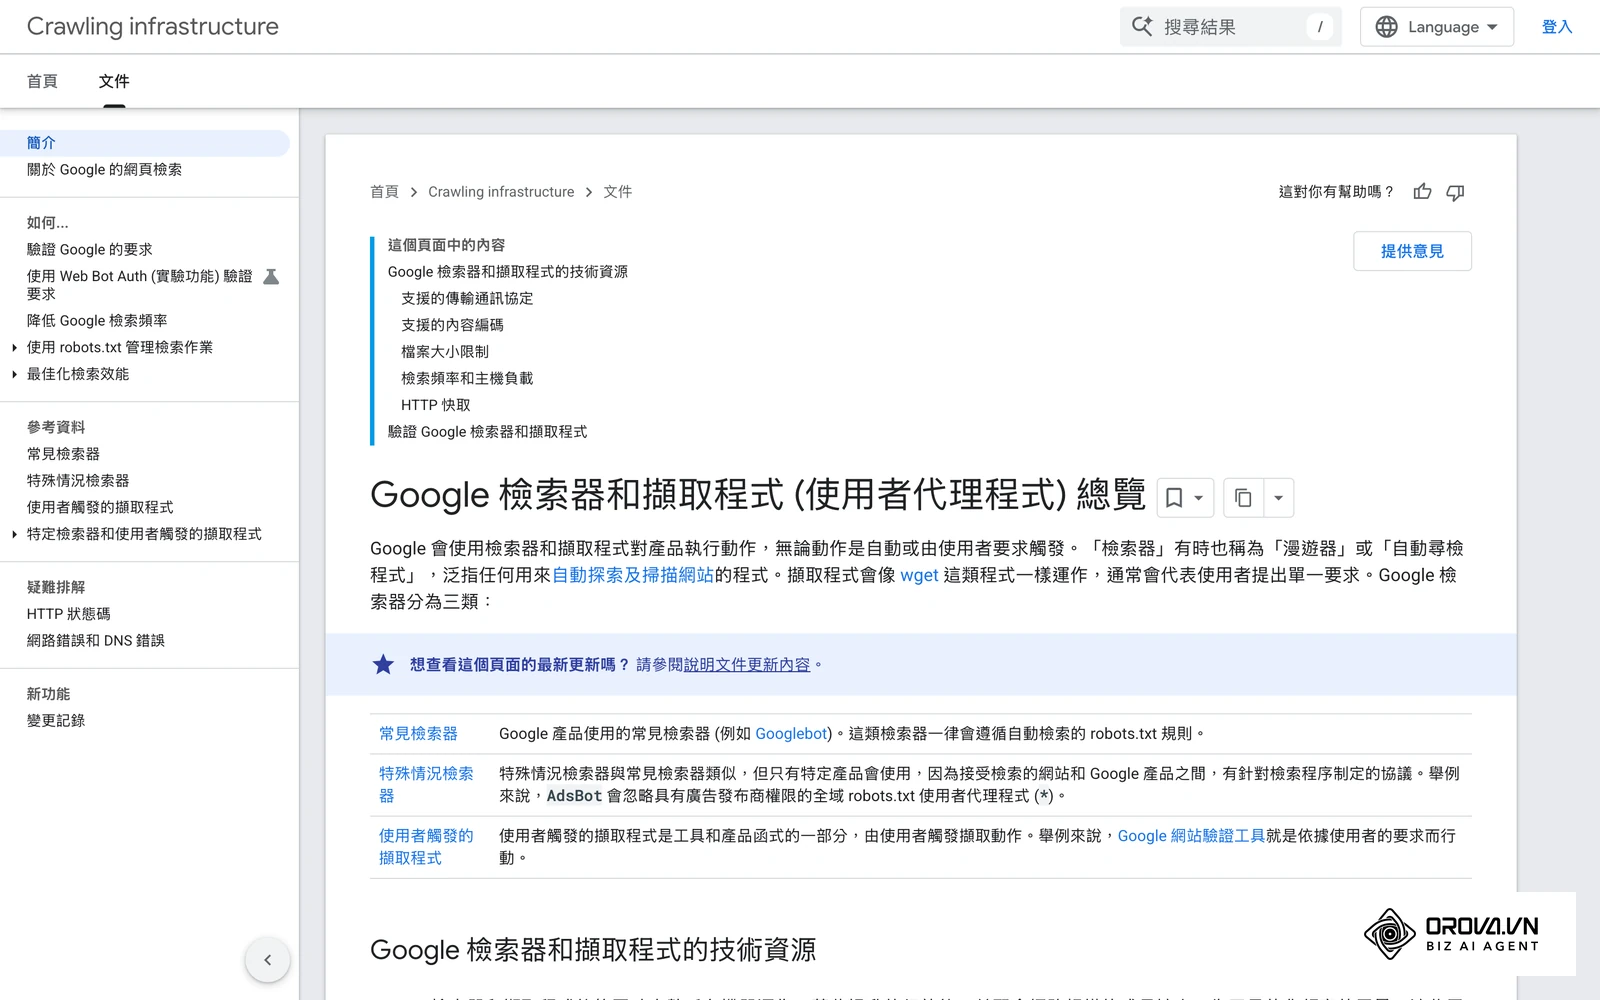Click the thumbs down not helpful icon
The height and width of the screenshot is (1000, 1600).
[1455, 192]
